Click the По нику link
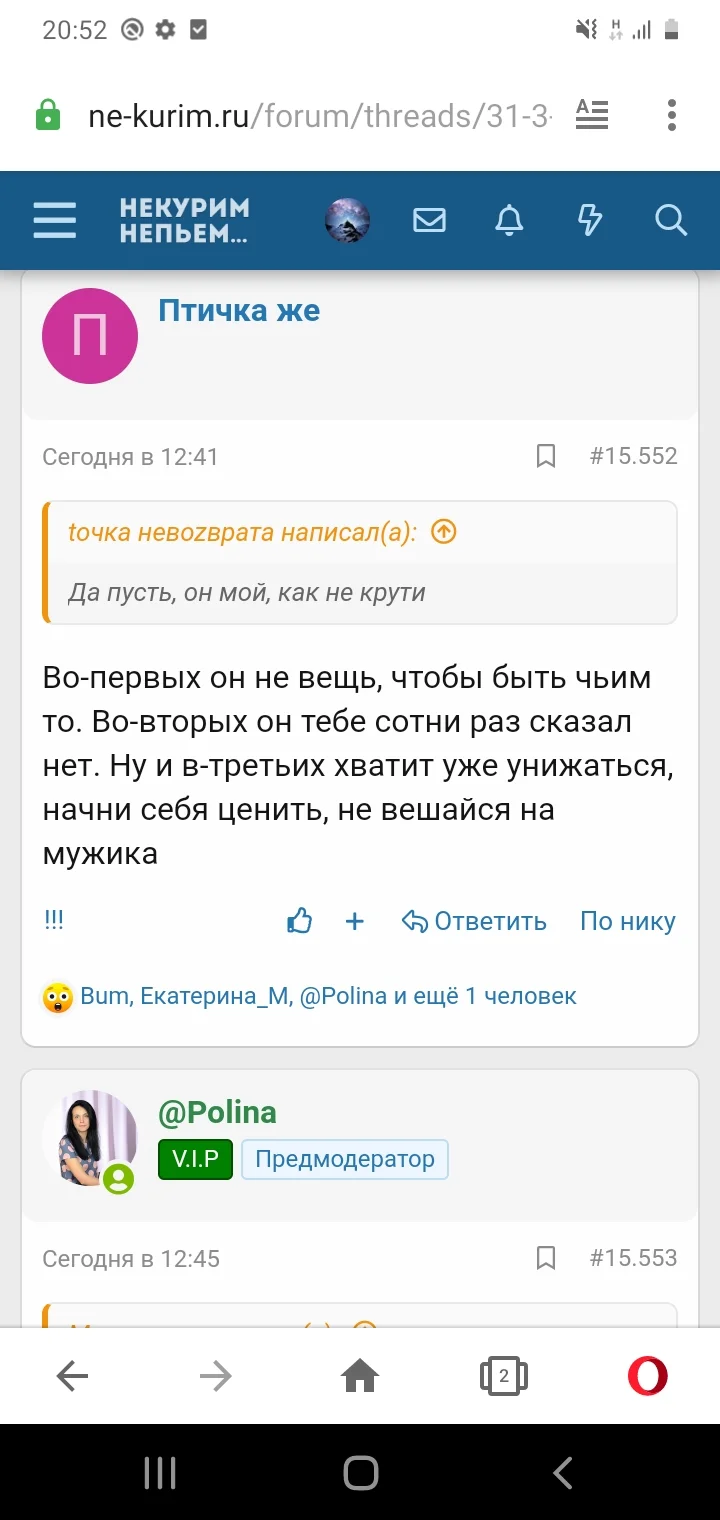 [627, 921]
